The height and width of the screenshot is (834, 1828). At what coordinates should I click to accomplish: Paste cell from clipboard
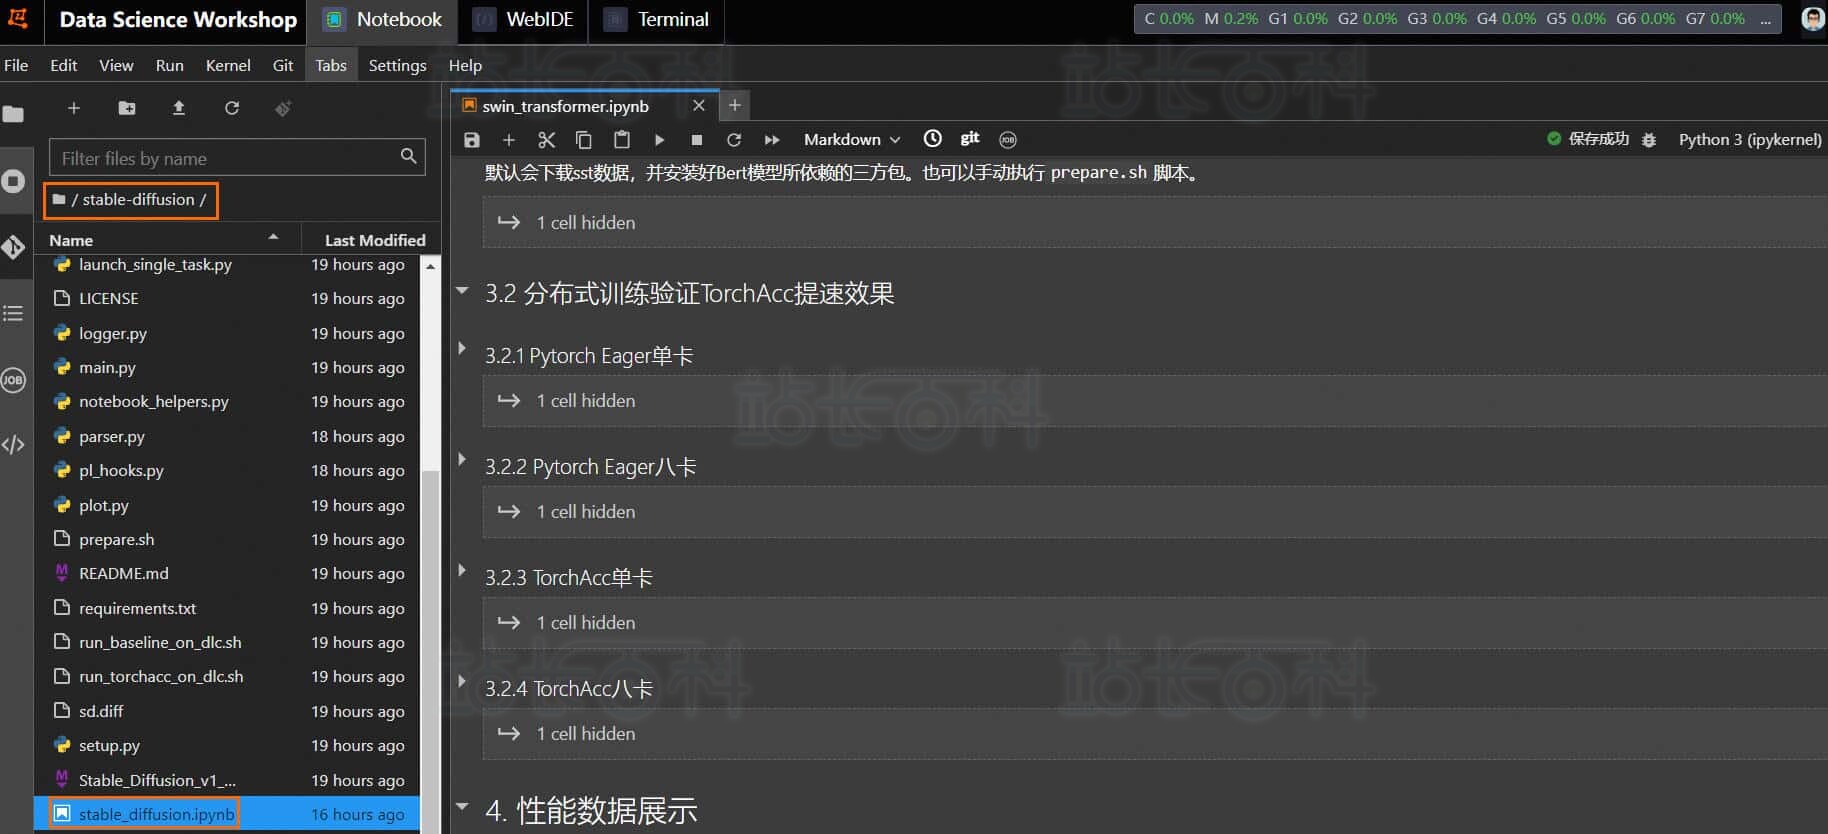(x=622, y=140)
